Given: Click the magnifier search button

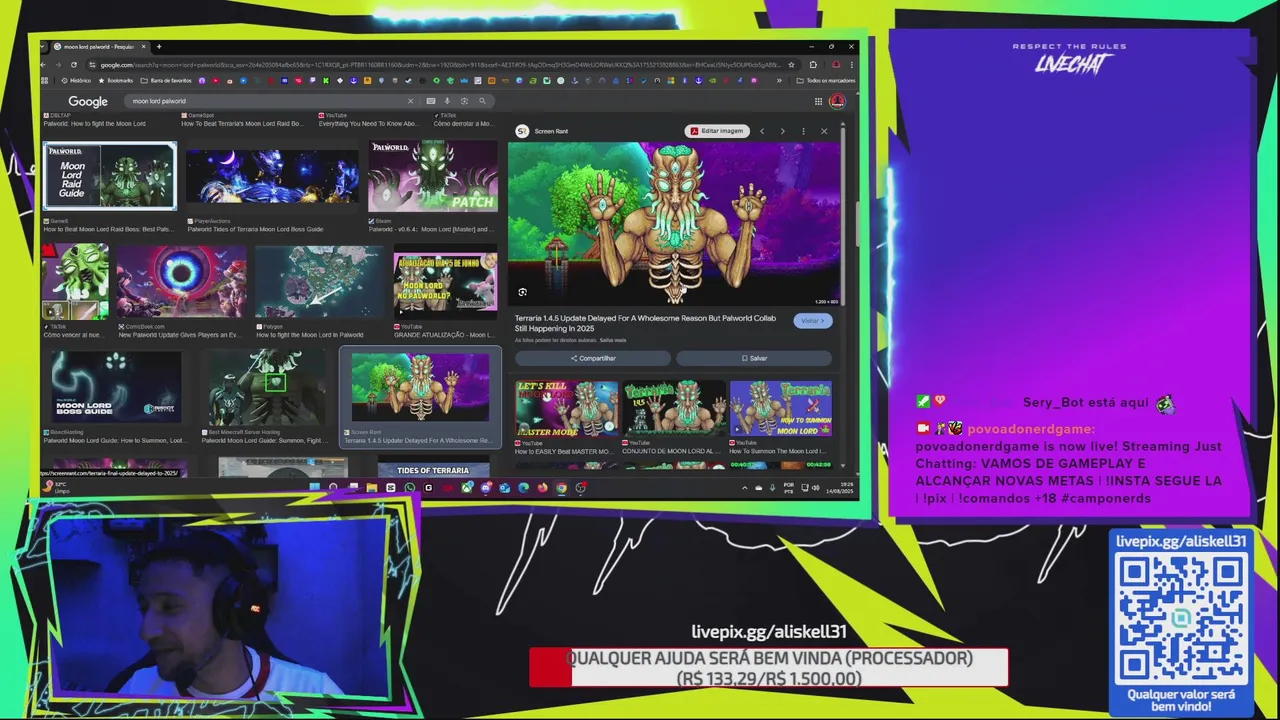Looking at the screenshot, I should (482, 101).
